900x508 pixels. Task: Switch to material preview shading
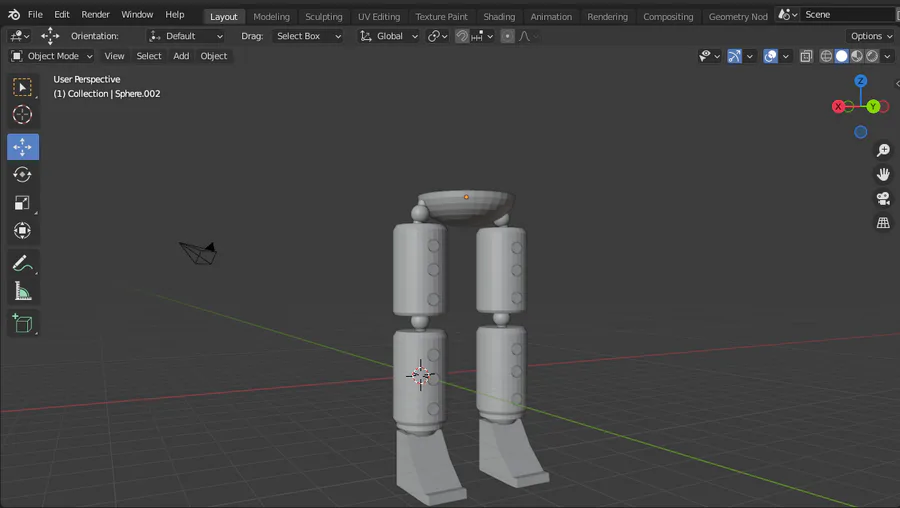857,56
